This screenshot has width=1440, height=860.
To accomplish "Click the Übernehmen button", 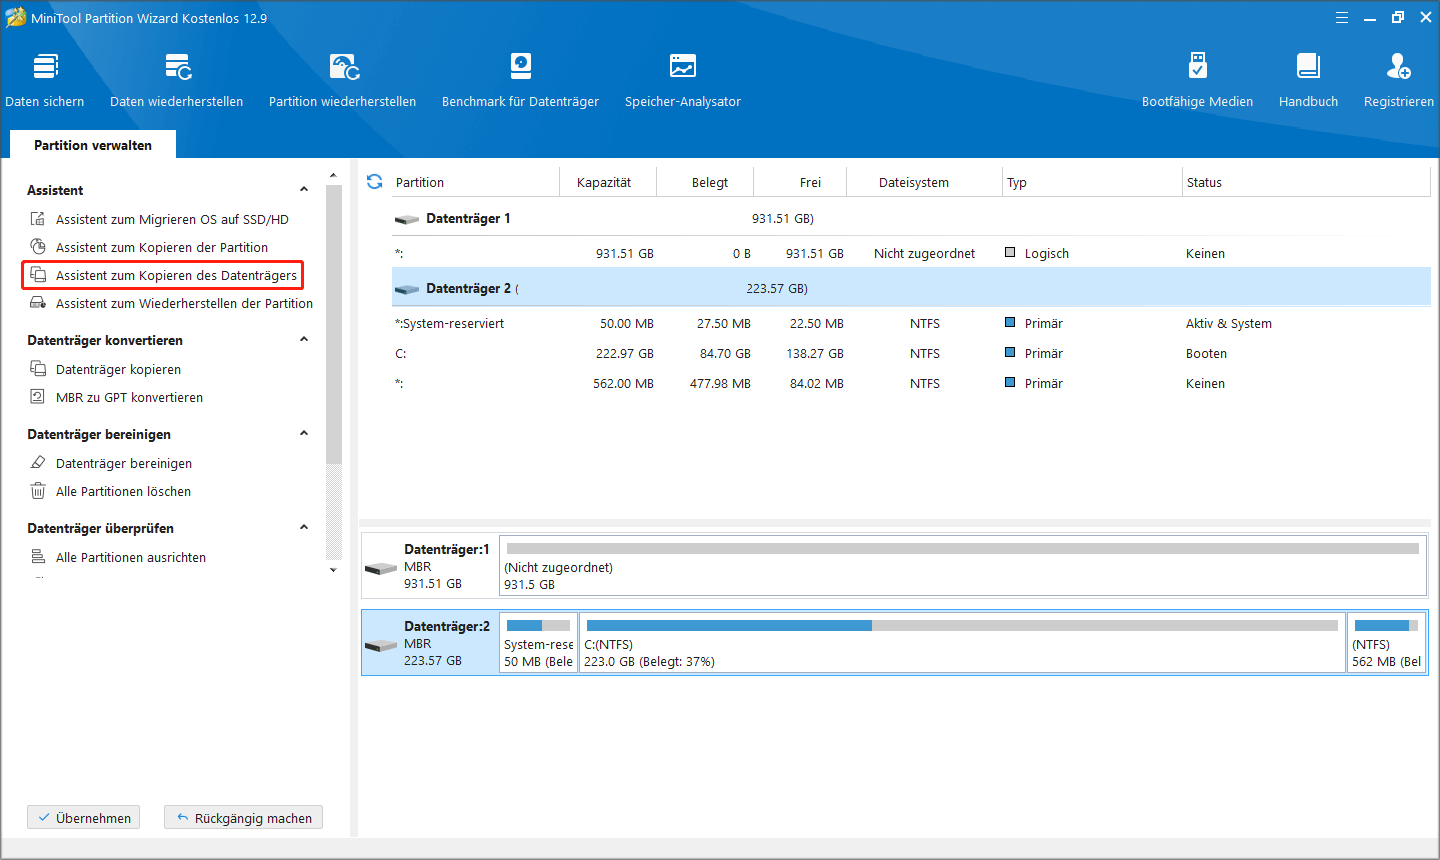I will (x=84, y=818).
